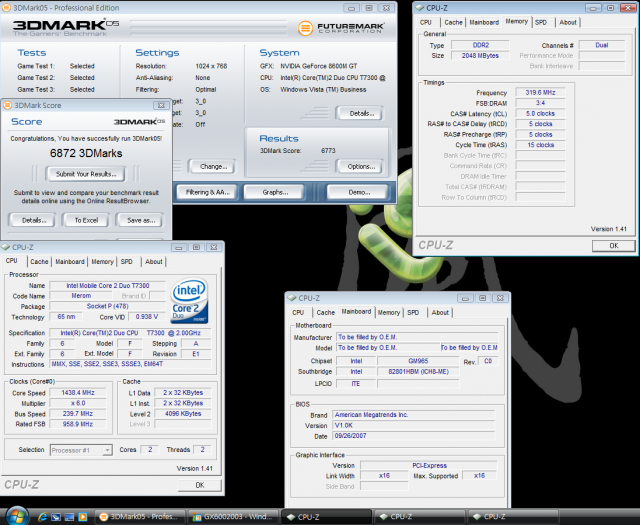This screenshot has height=525, width=640.
Task: Click the Change button in Settings
Action: pos(213,167)
